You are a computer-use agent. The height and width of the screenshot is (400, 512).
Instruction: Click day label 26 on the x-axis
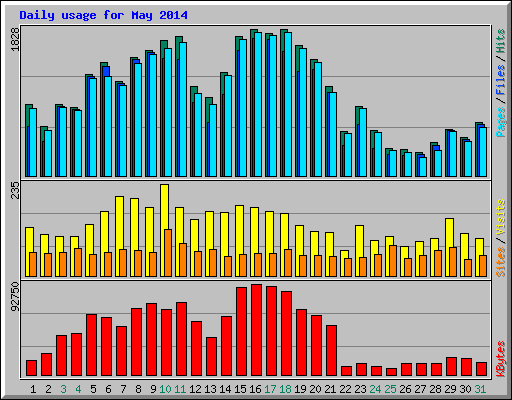click(x=405, y=389)
